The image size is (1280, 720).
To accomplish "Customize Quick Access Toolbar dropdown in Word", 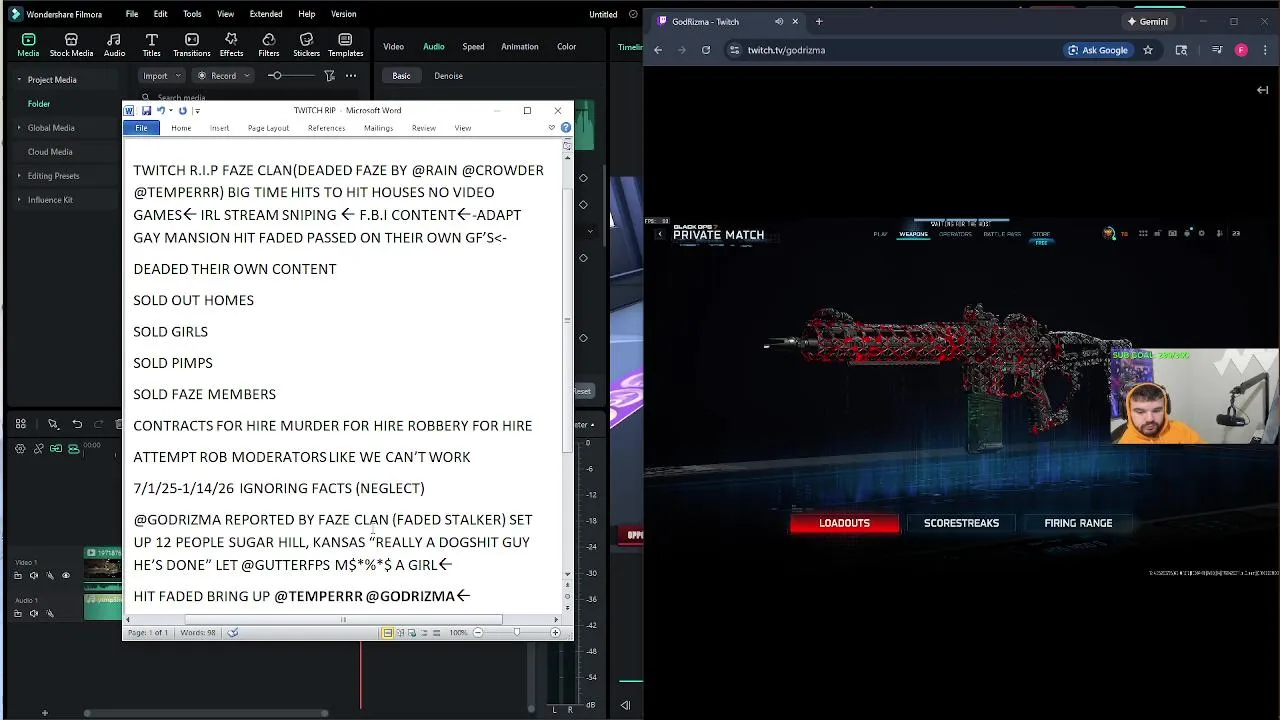I will pyautogui.click(x=197, y=110).
